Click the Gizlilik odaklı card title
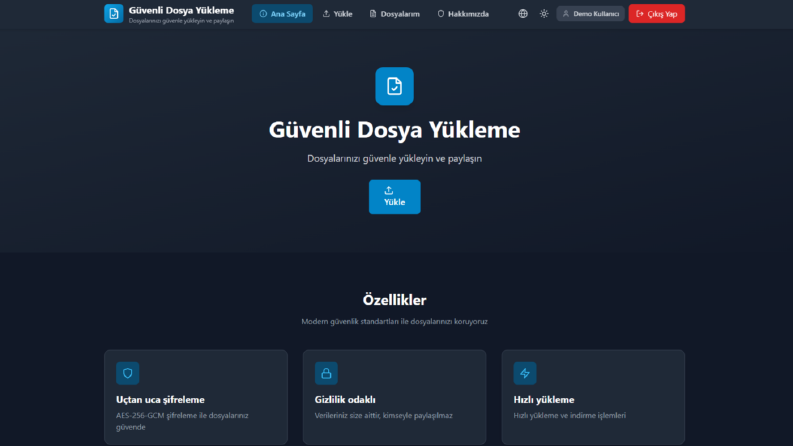Screen dimensions: 793x446 click(345, 399)
